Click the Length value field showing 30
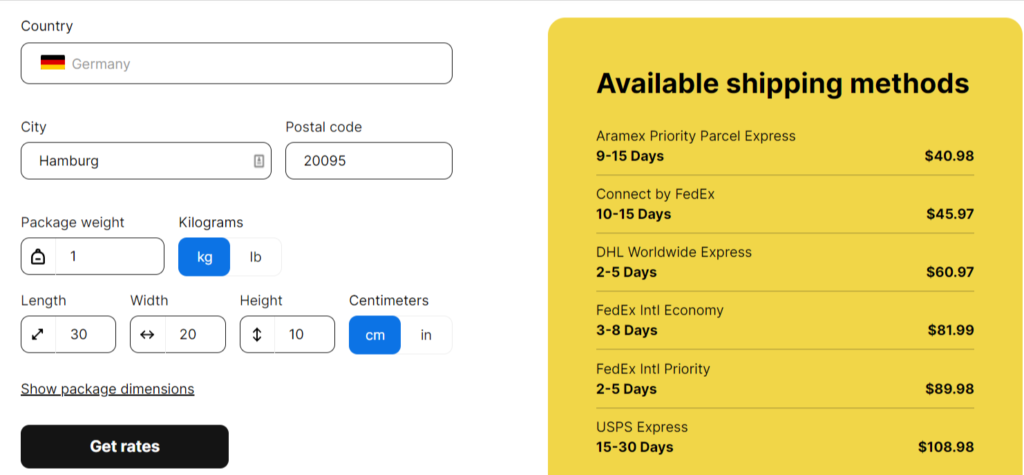This screenshot has width=1024, height=475. click(86, 335)
